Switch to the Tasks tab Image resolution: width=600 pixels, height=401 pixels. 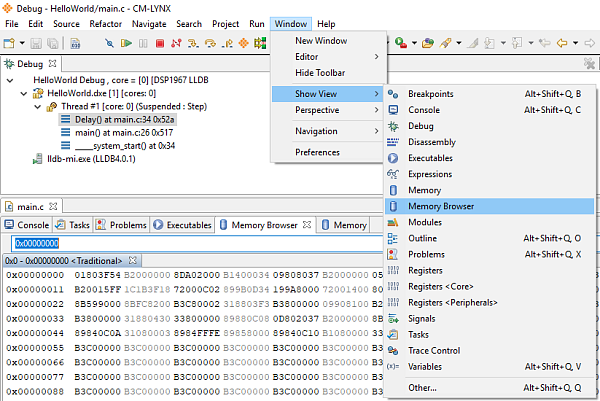(72, 225)
